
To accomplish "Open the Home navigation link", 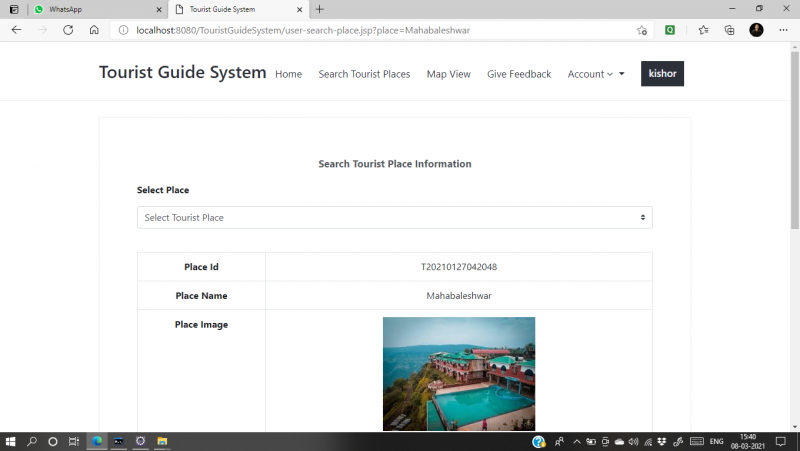I will tap(288, 74).
